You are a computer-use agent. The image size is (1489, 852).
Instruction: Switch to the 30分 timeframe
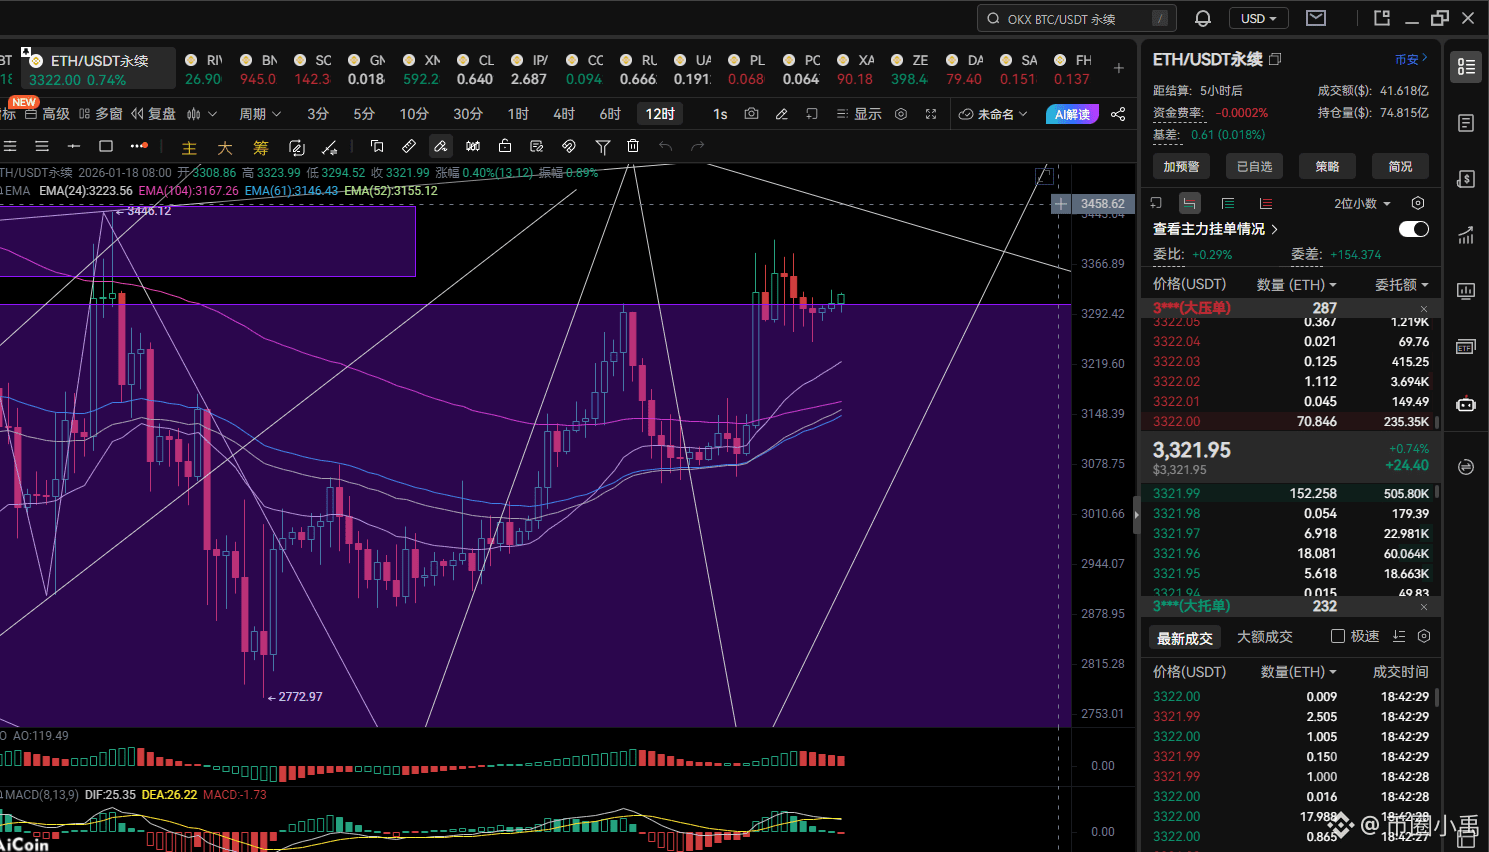pyautogui.click(x=468, y=114)
